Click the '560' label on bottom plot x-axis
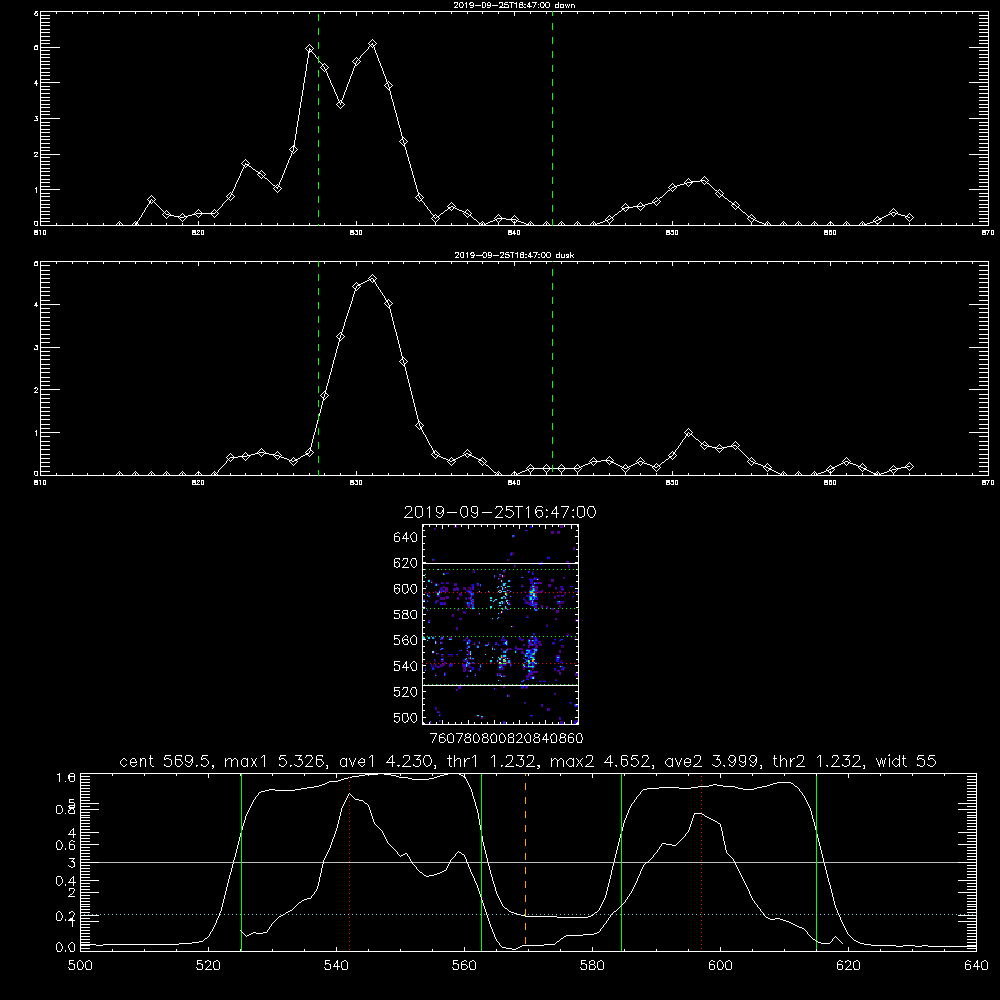This screenshot has width=1000, height=1000. [464, 966]
